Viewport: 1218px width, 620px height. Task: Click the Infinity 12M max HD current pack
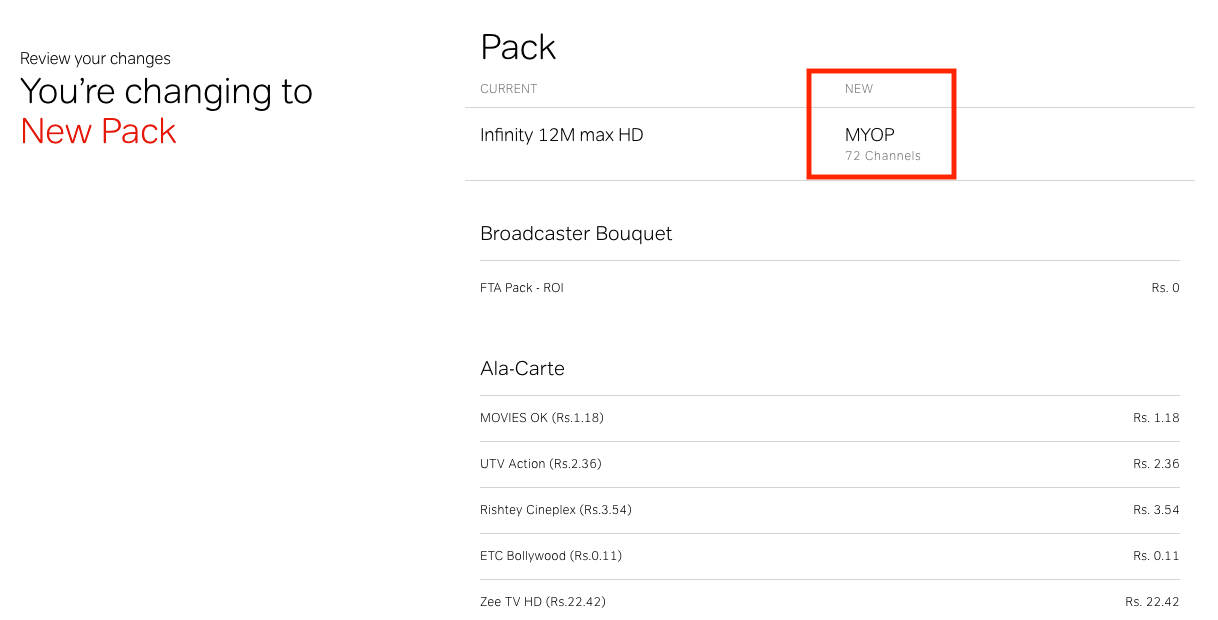point(562,135)
